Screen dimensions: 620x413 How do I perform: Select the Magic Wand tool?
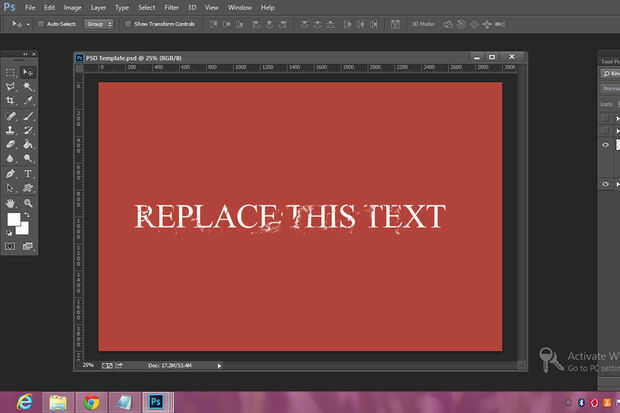(x=28, y=87)
